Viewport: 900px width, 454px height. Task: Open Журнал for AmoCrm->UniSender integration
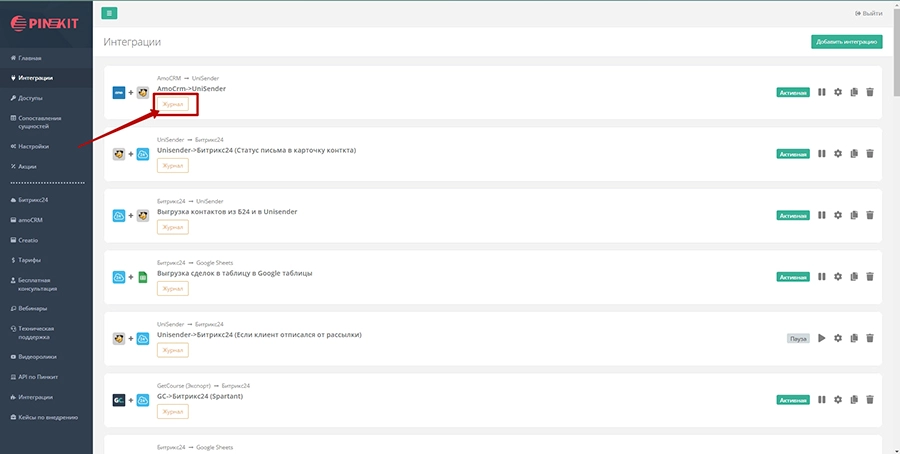[174, 104]
